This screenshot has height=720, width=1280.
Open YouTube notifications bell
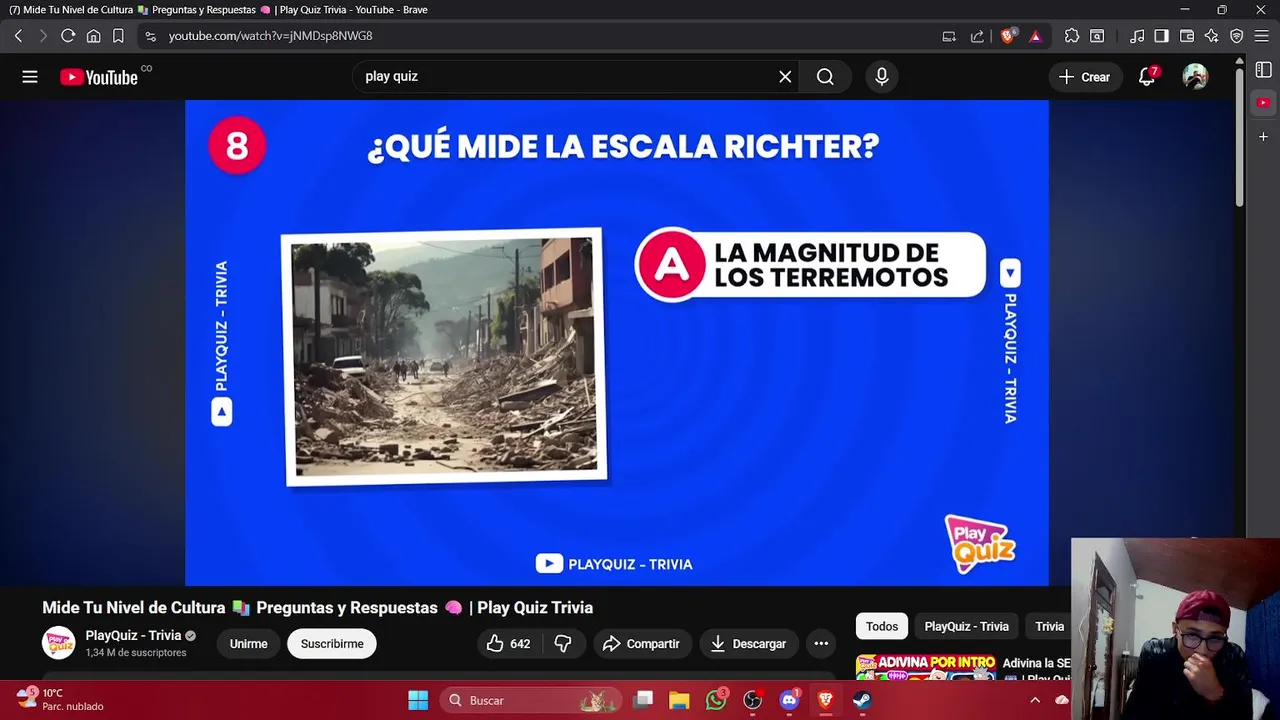[x=1147, y=77]
